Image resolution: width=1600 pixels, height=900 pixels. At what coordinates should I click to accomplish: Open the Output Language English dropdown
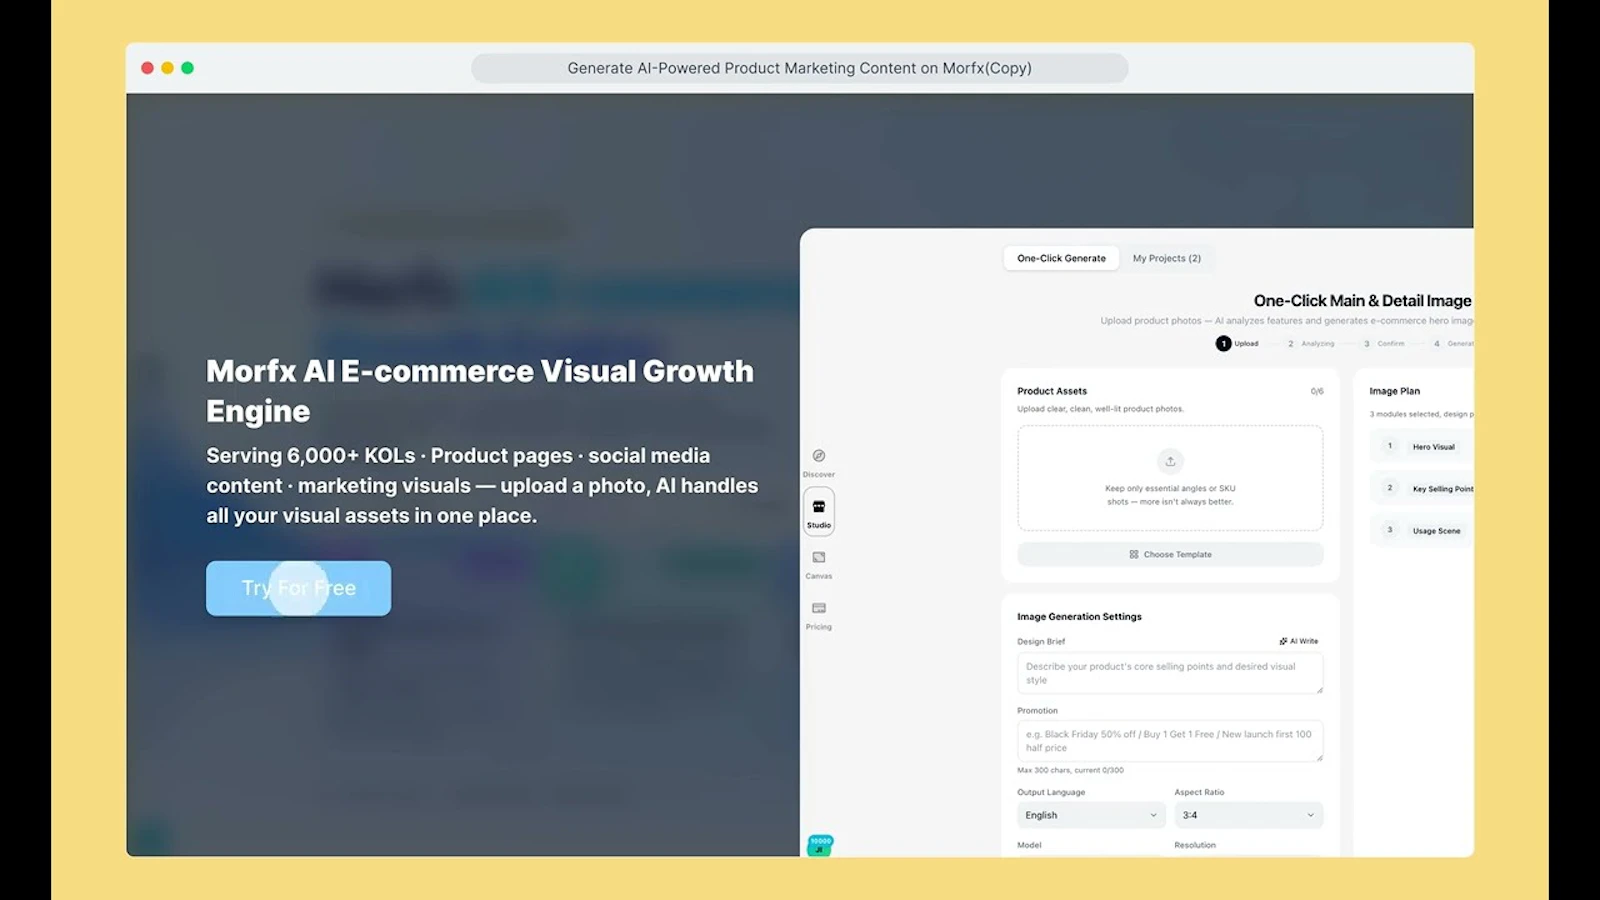(x=1091, y=815)
